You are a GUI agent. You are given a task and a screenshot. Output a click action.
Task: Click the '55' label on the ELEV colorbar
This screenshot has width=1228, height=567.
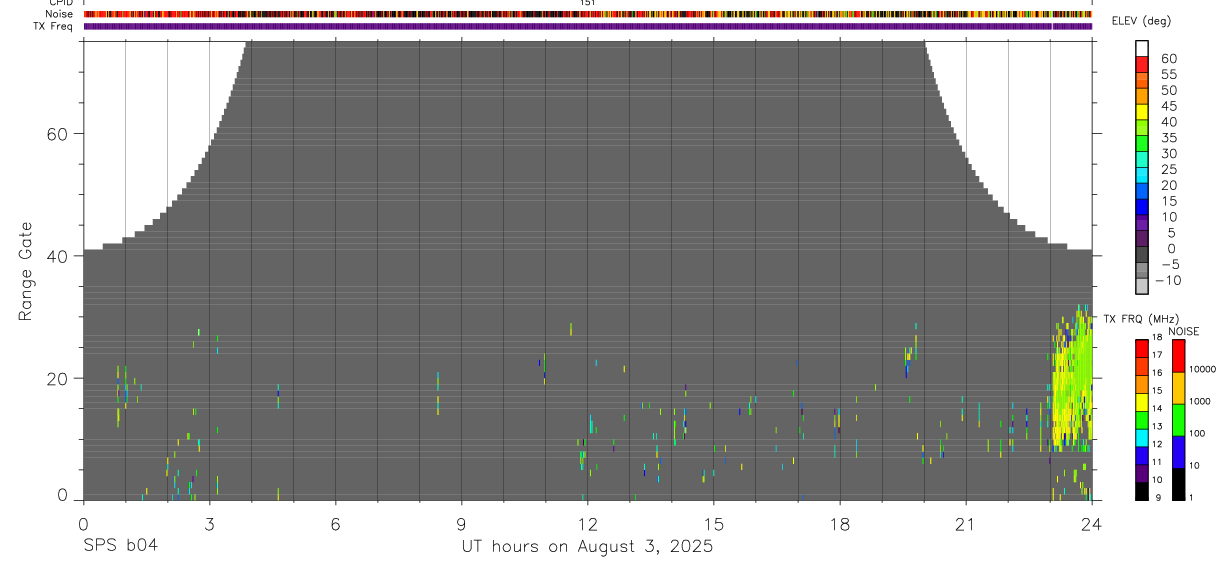[1168, 74]
